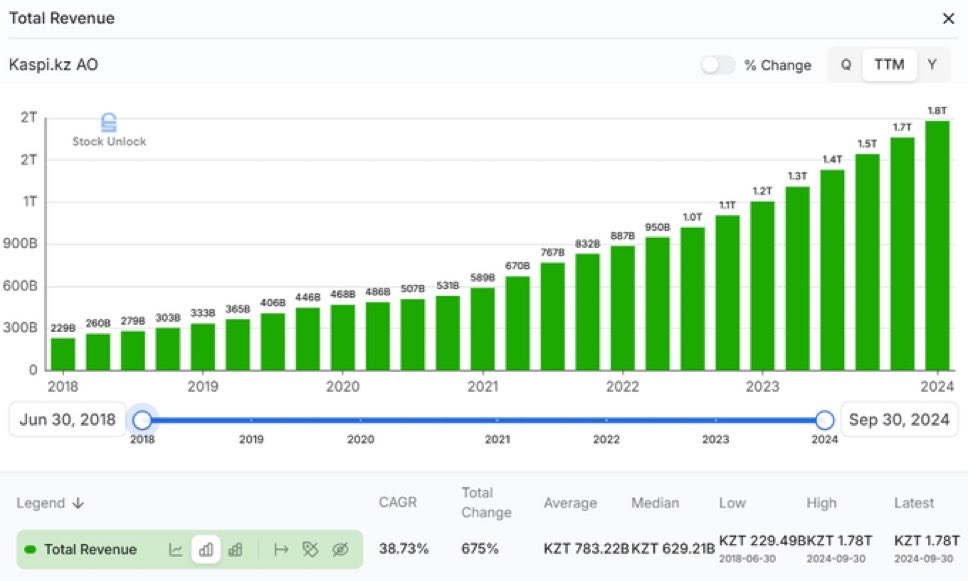Click the green Total Revenue color dot

tap(30, 550)
